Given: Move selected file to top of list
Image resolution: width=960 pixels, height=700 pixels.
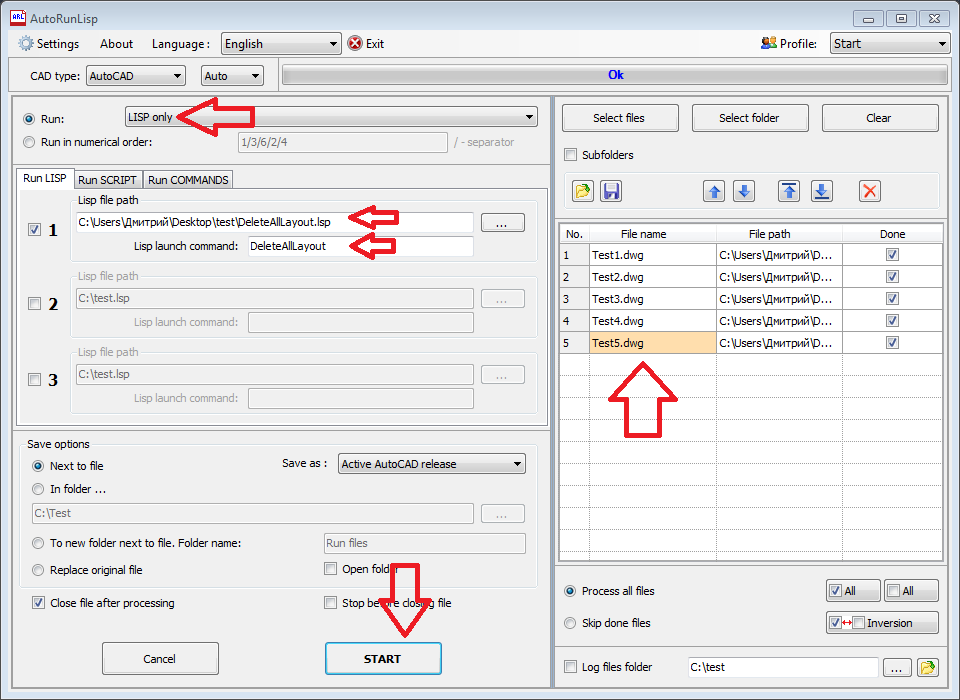Looking at the screenshot, I should (789, 191).
